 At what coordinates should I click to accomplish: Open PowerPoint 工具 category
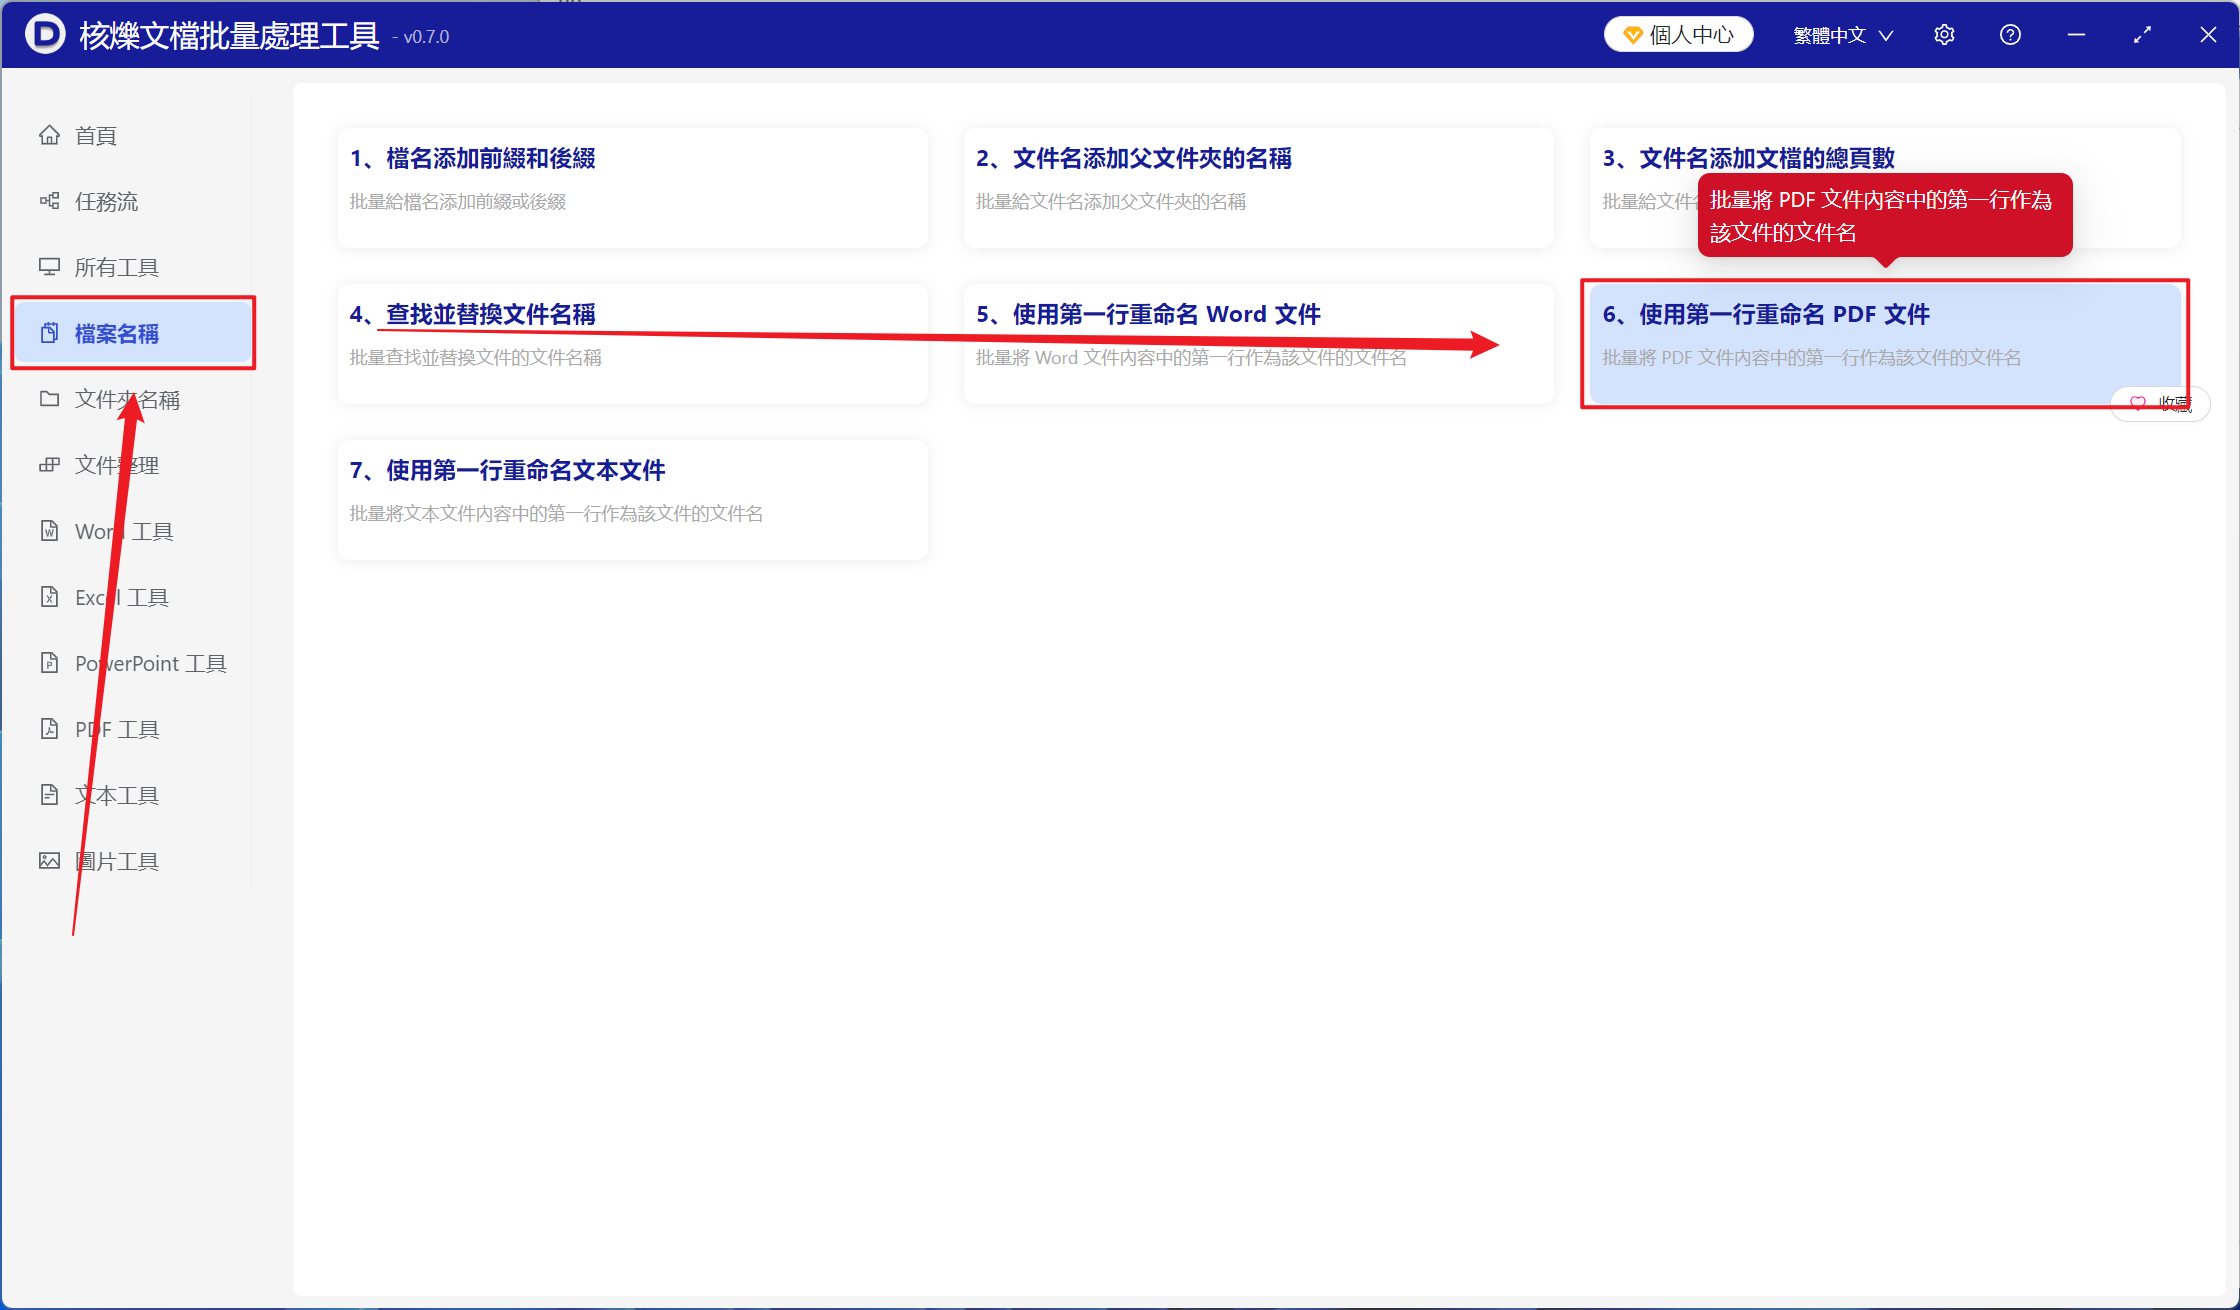[132, 663]
